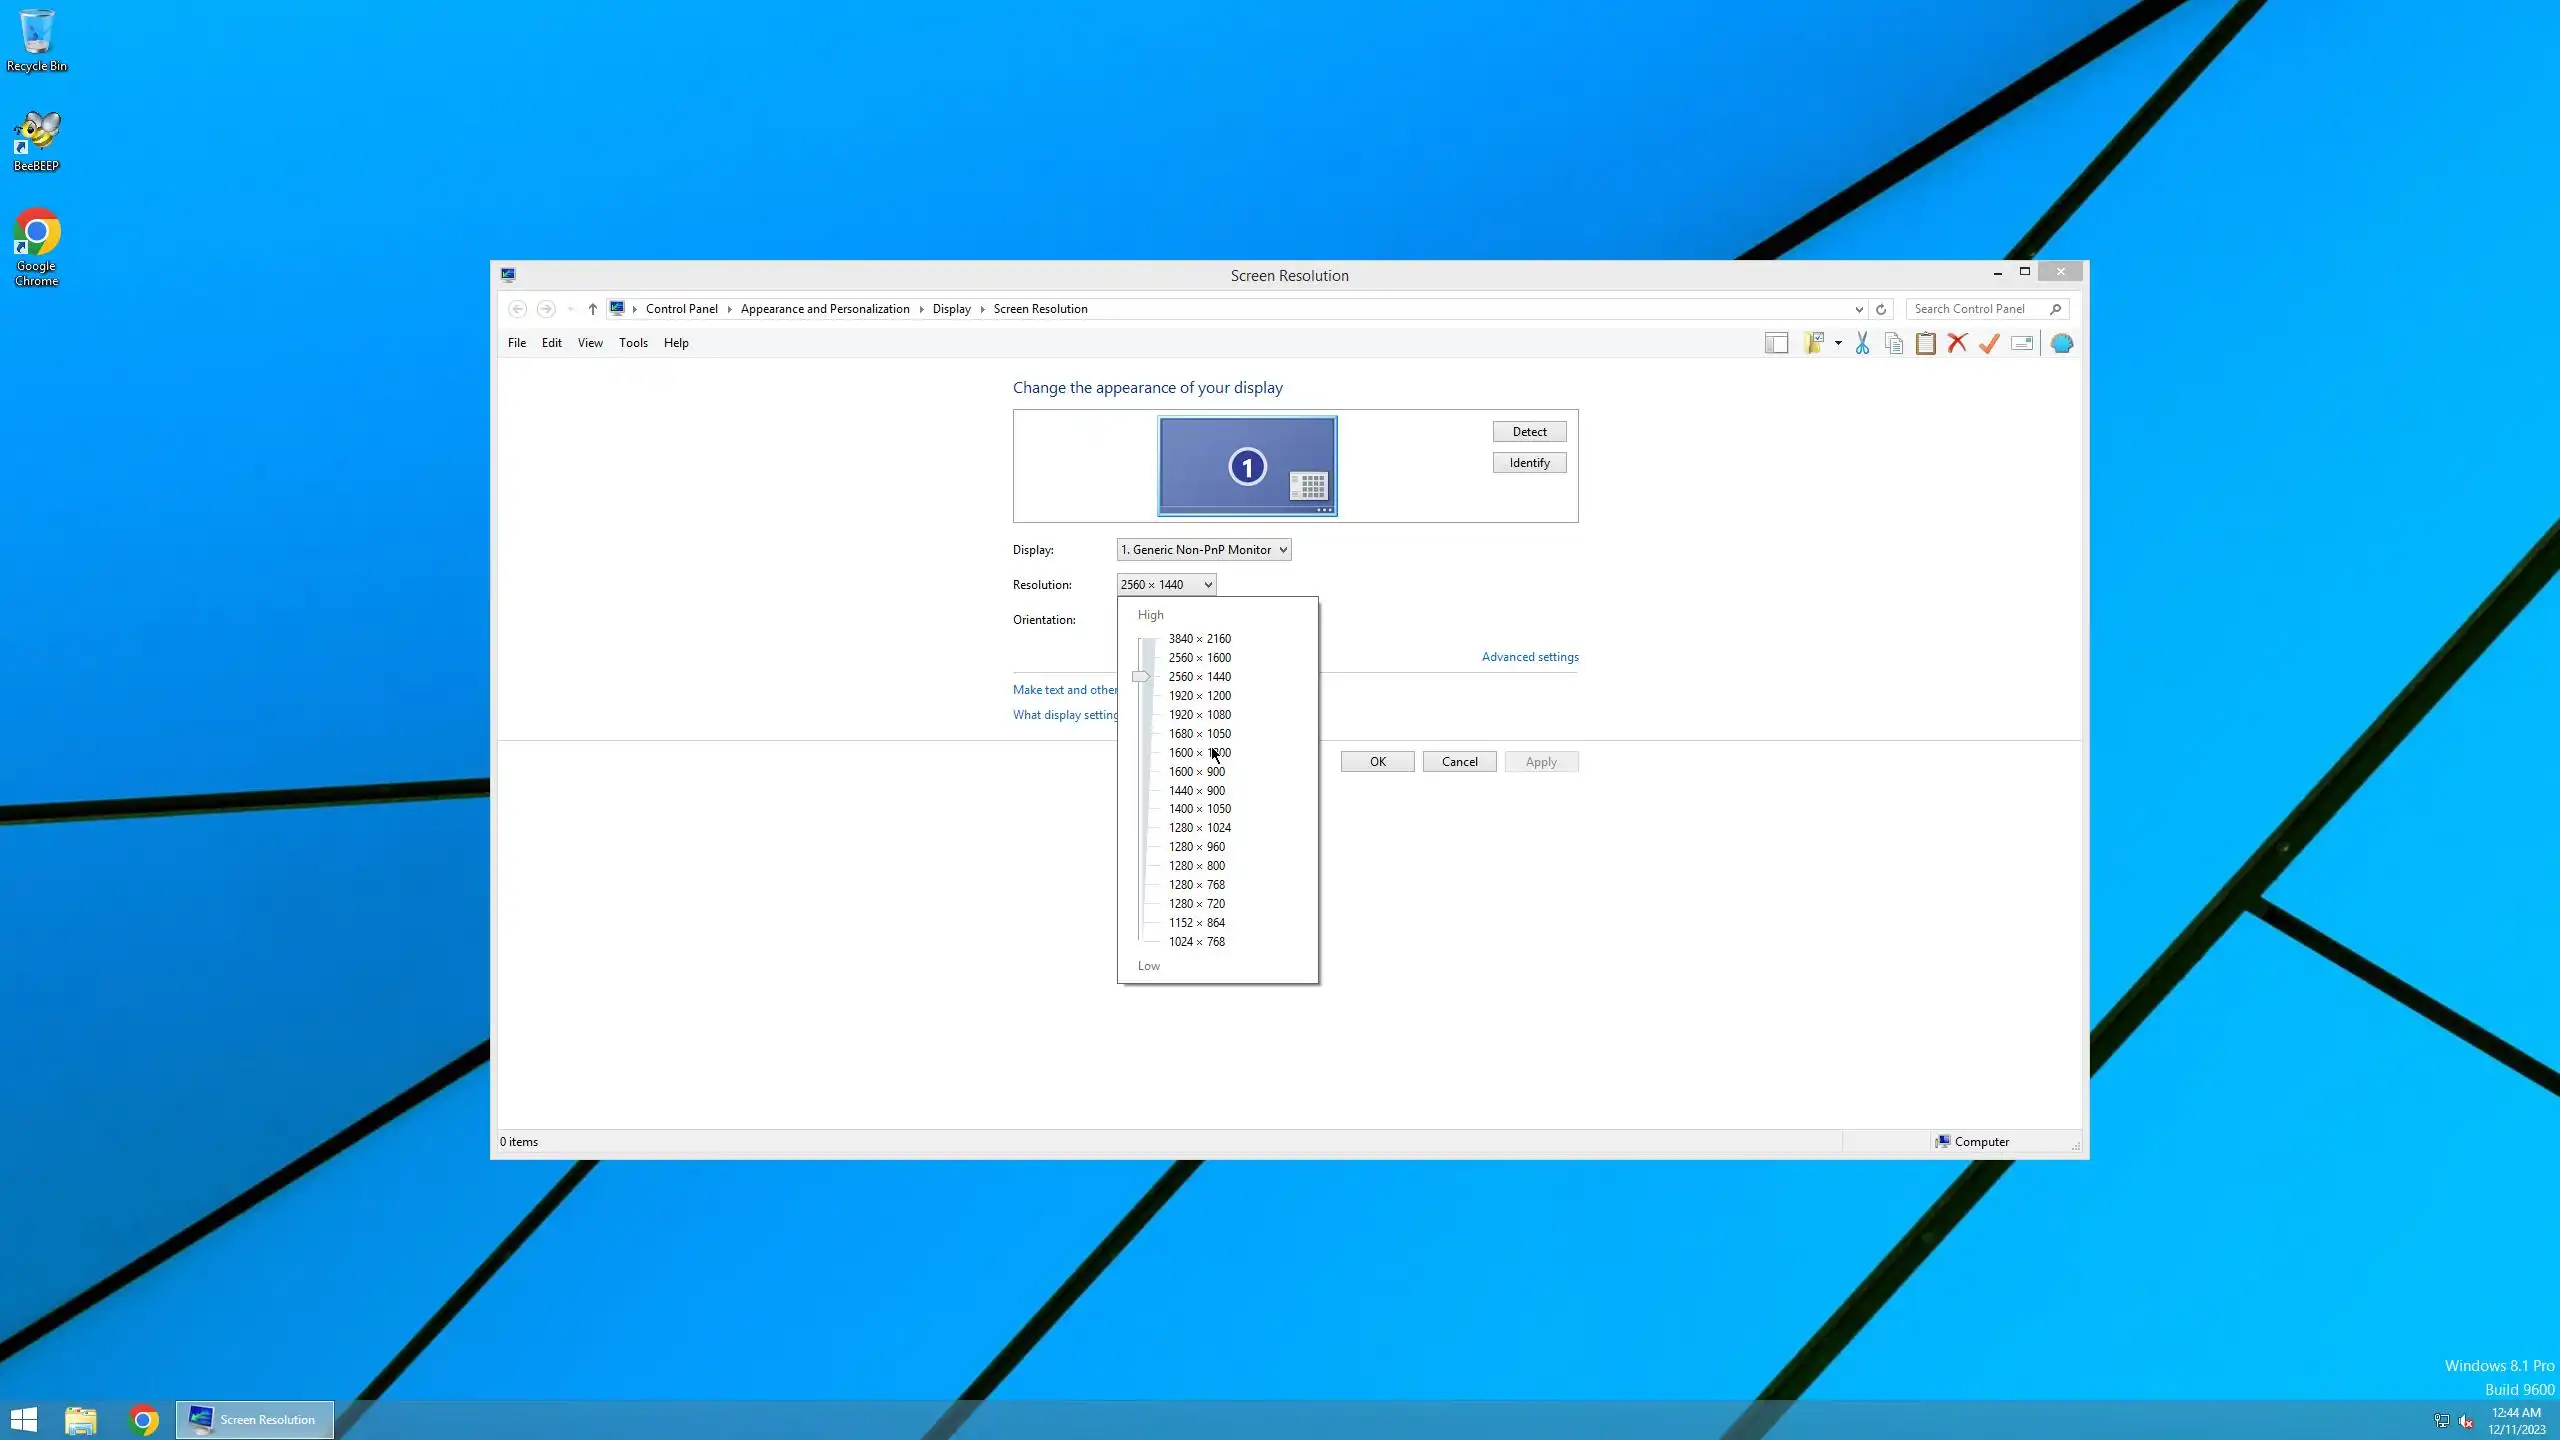The image size is (2560, 1440).
Task: Open Google Chrome from the taskbar
Action: tap(143, 1420)
